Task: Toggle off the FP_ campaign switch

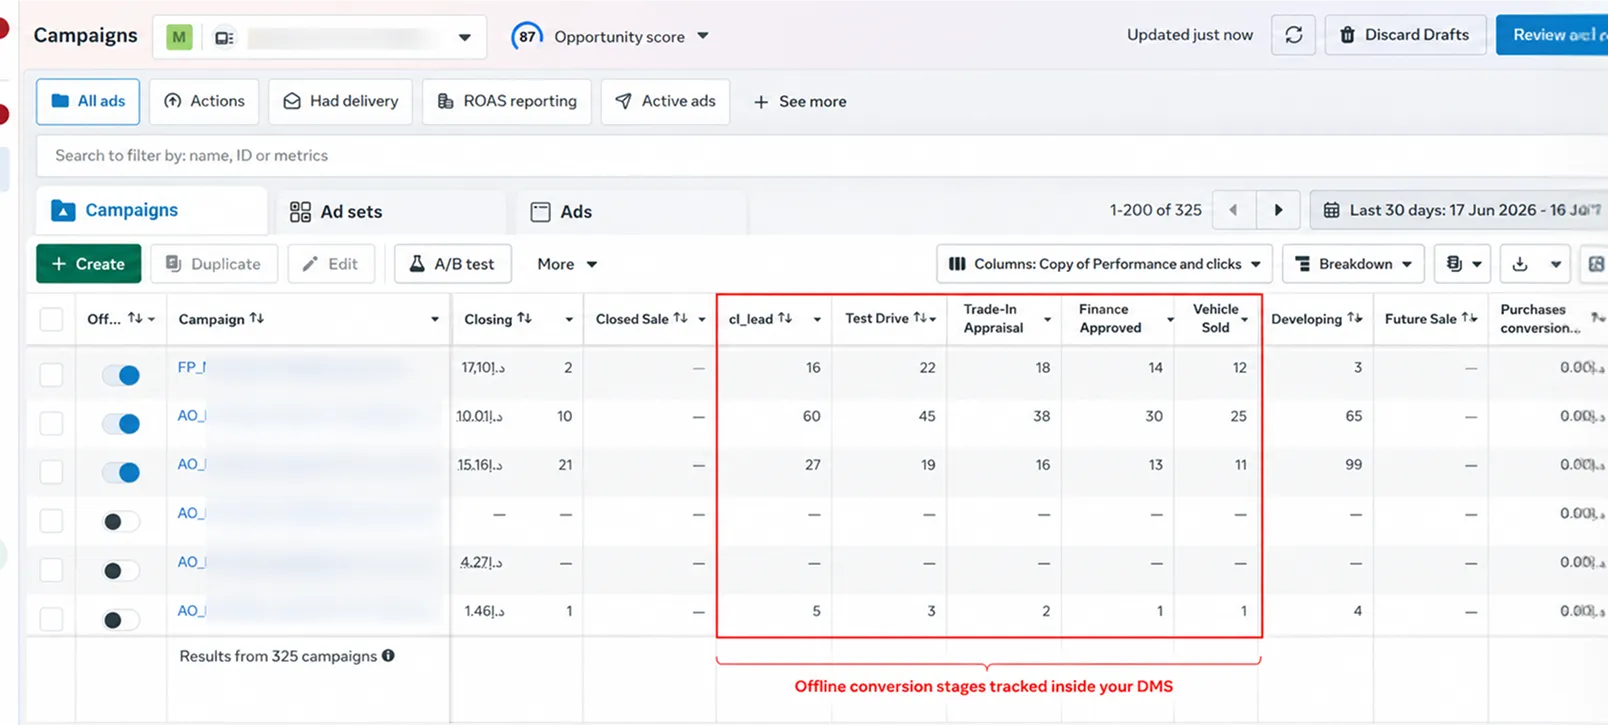Action: click(121, 375)
